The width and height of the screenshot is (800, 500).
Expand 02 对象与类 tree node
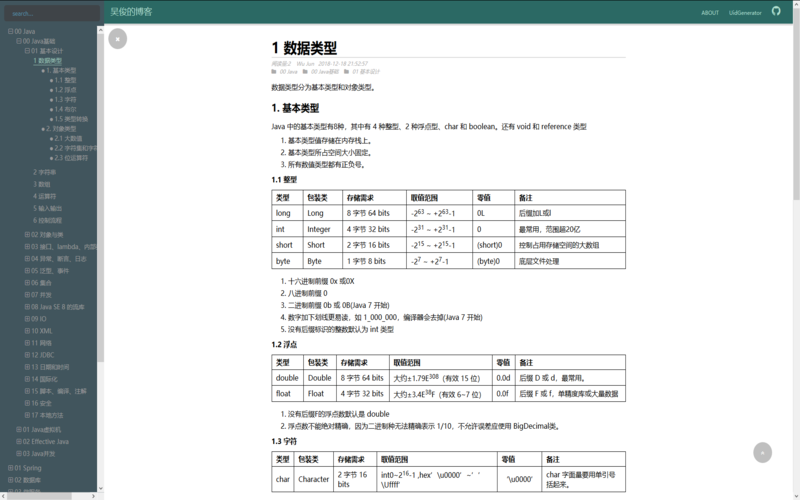tap(27, 234)
